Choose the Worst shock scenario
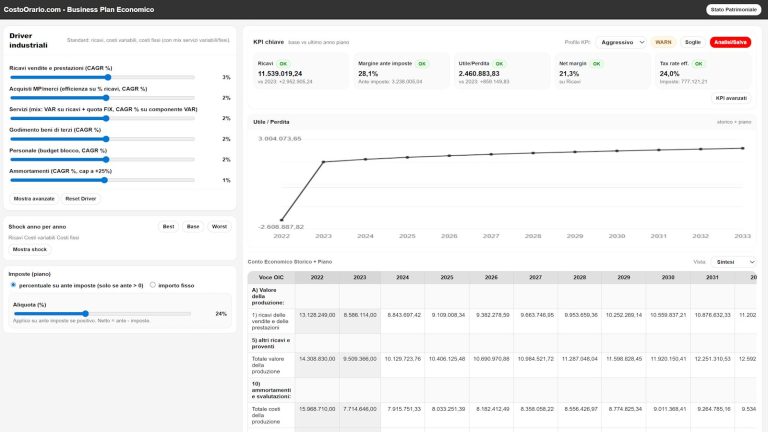This screenshot has height=432, width=768. pos(219,227)
